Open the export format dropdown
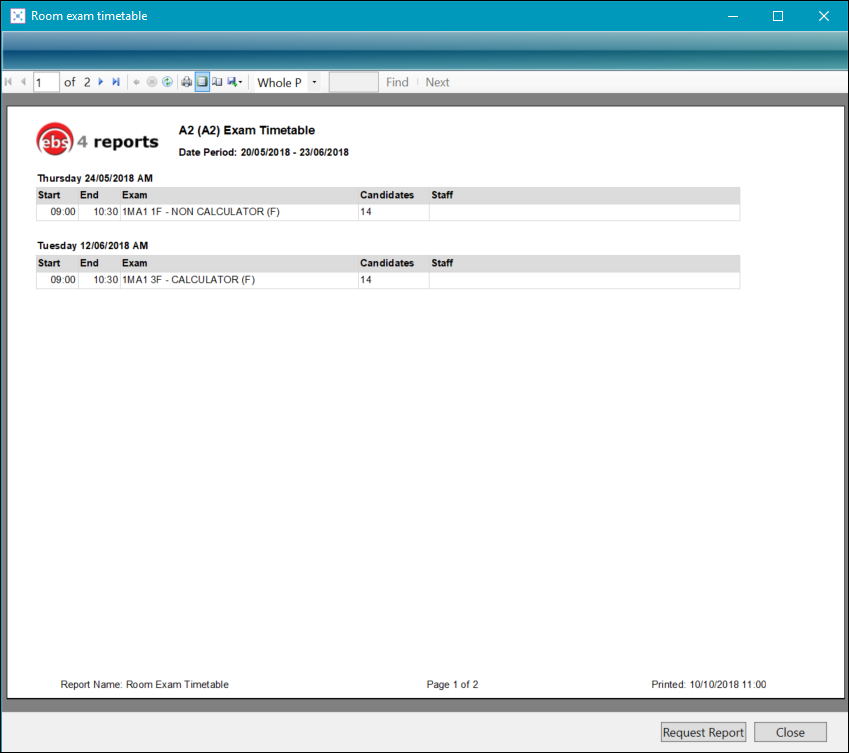The height and width of the screenshot is (753, 849). pos(235,82)
